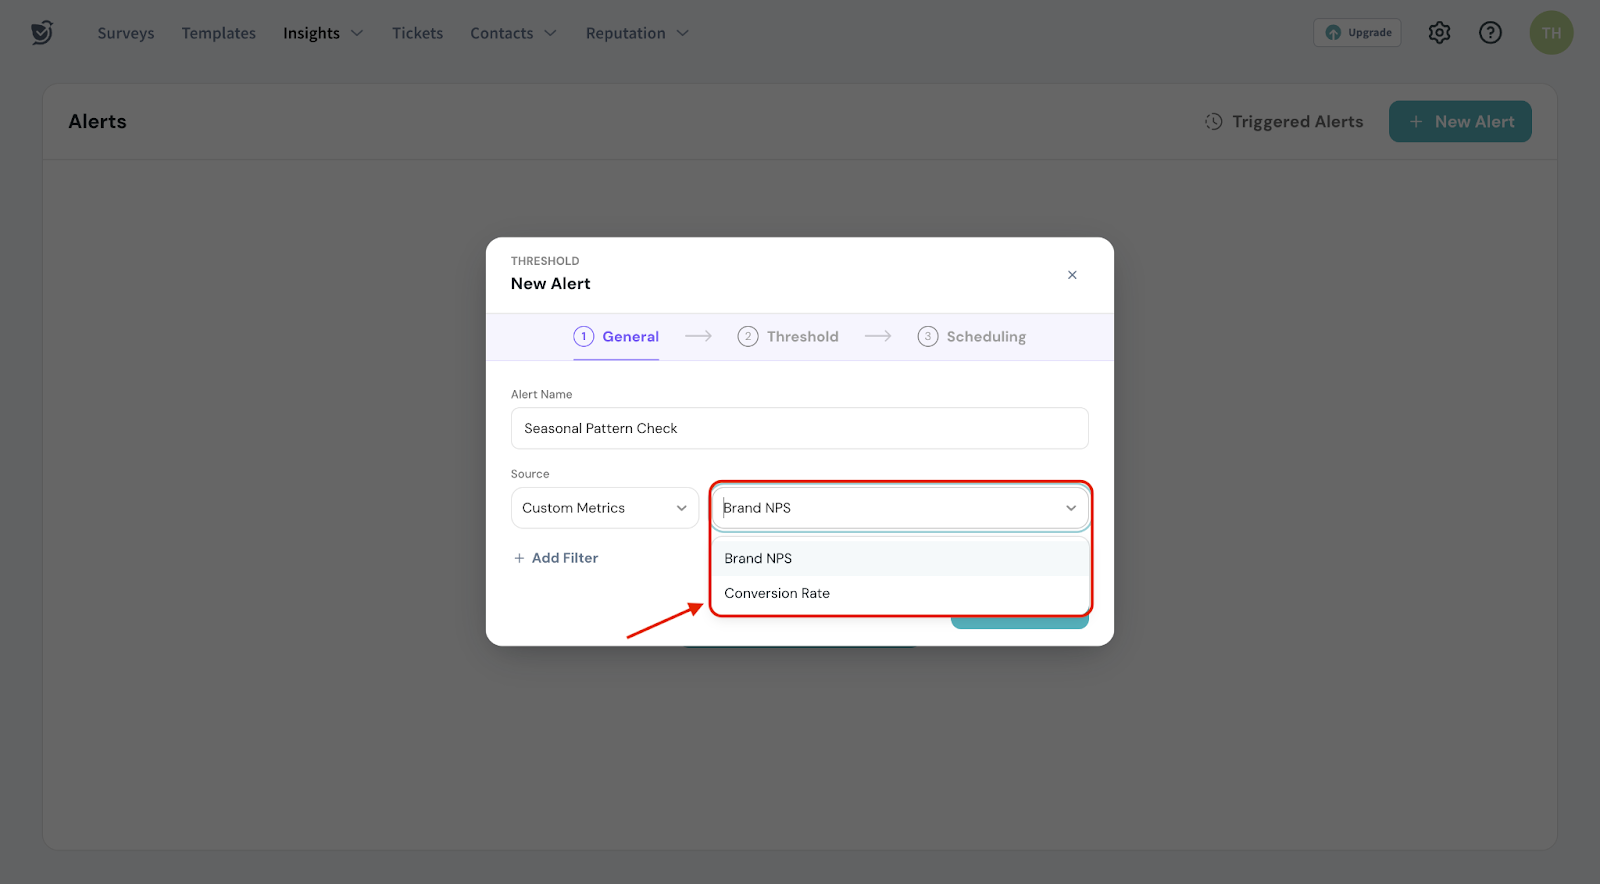
Task: Click the clock icon beside Triggered Alerts
Action: click(x=1213, y=122)
